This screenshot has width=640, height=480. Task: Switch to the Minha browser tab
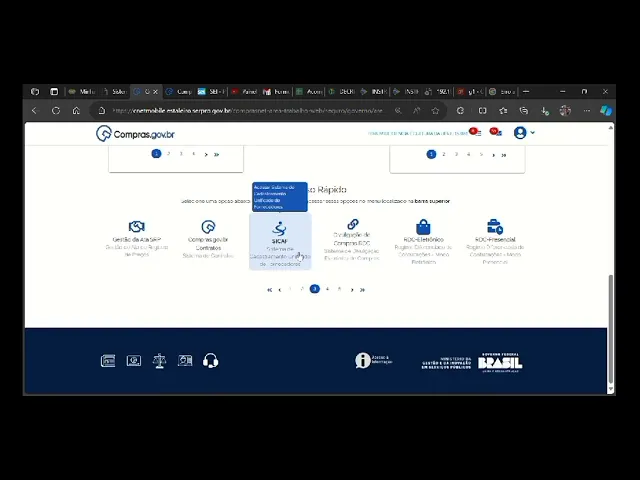tap(82, 92)
